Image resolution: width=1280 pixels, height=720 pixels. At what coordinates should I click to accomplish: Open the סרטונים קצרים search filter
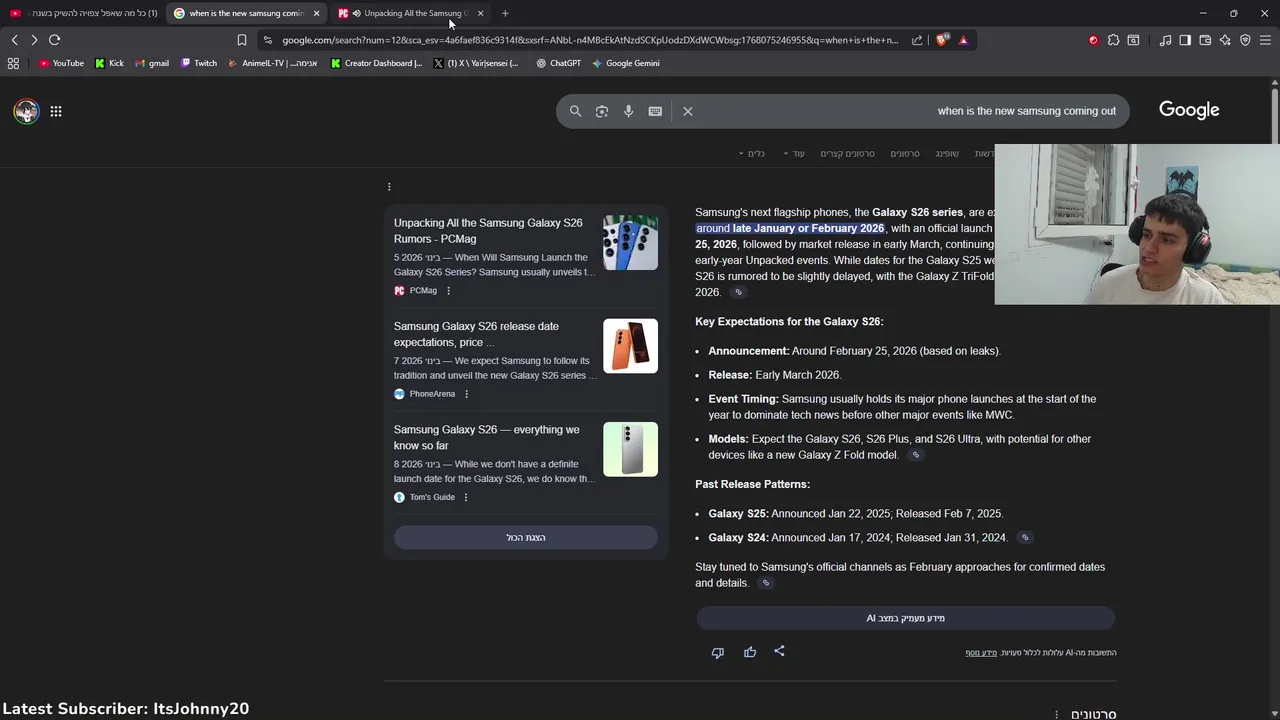pyautogui.click(x=847, y=153)
